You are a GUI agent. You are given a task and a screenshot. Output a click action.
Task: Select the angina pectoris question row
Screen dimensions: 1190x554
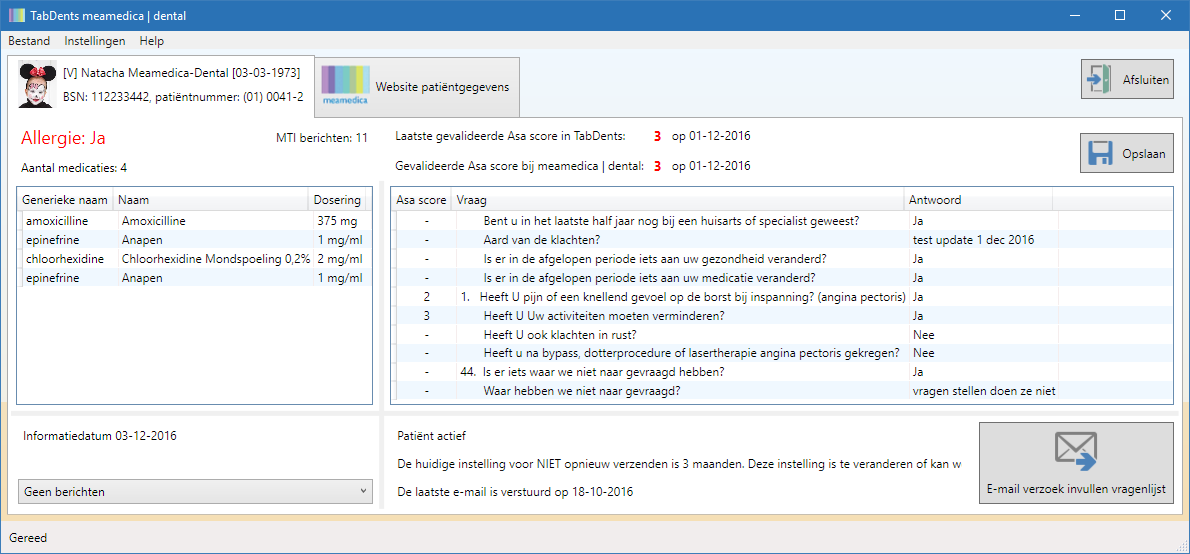pos(782,296)
